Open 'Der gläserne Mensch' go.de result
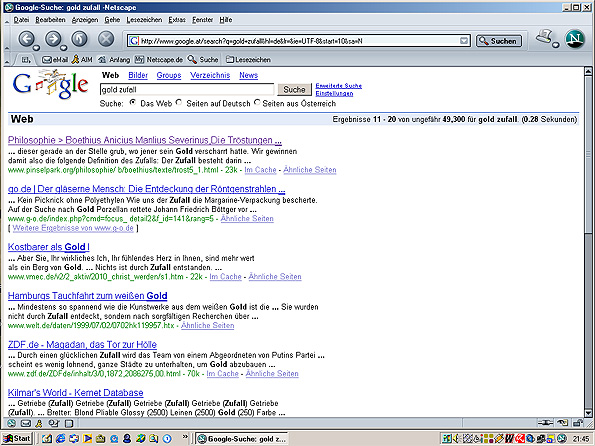The height and width of the screenshot is (446, 595). click(x=146, y=189)
